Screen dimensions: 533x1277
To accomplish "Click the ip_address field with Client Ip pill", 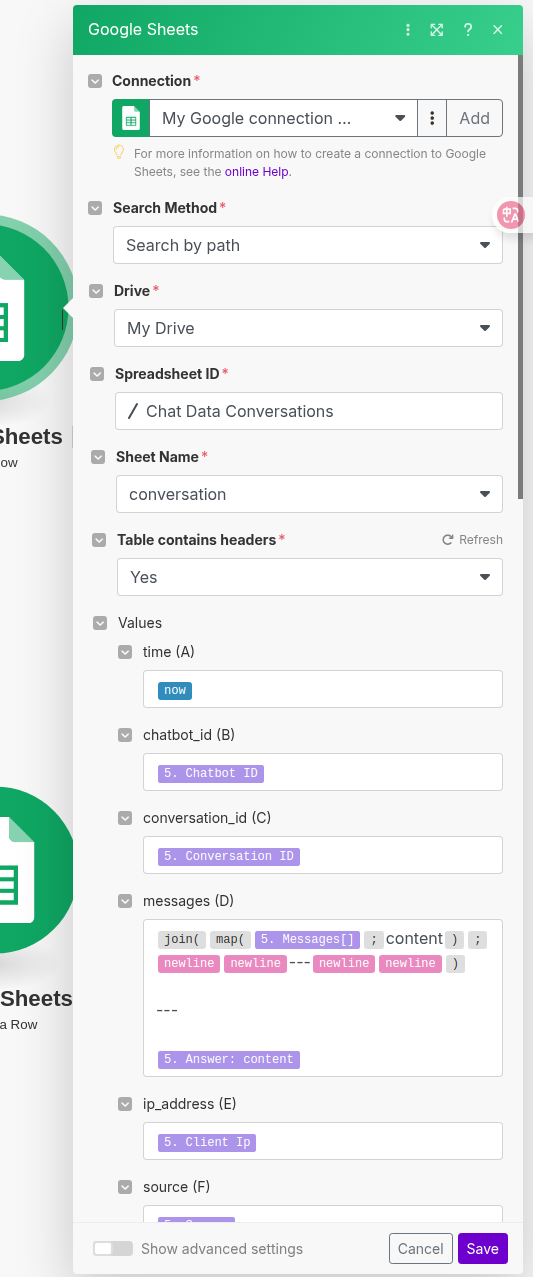I will pyautogui.click(x=323, y=1142).
